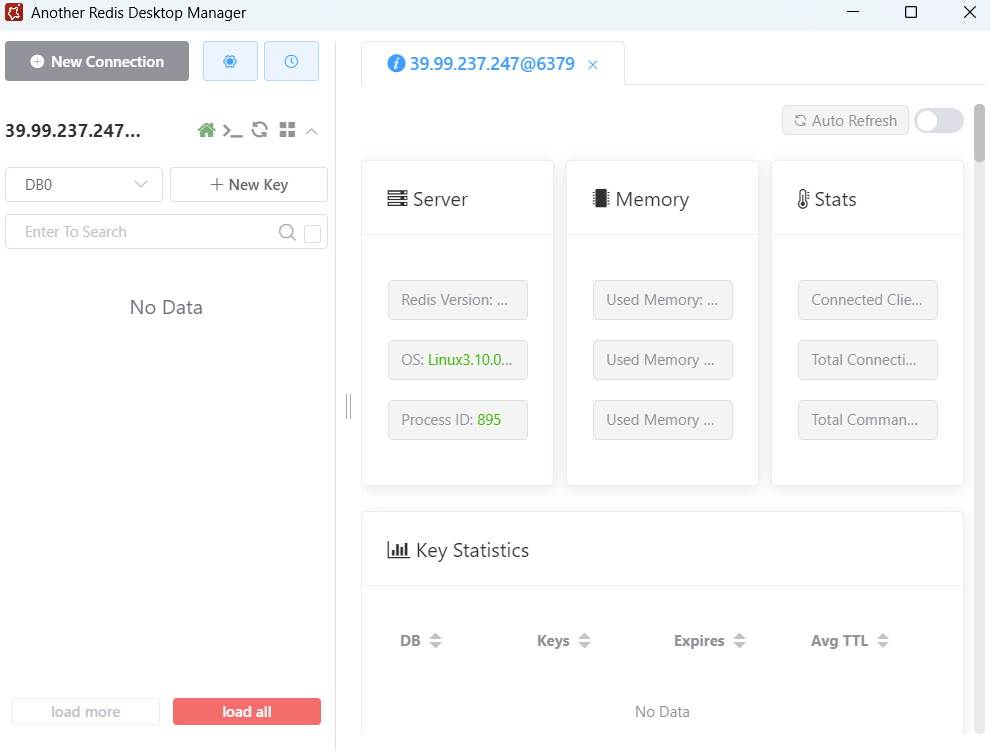Click the Process ID 895 tag
The image size is (990, 752).
(x=458, y=420)
